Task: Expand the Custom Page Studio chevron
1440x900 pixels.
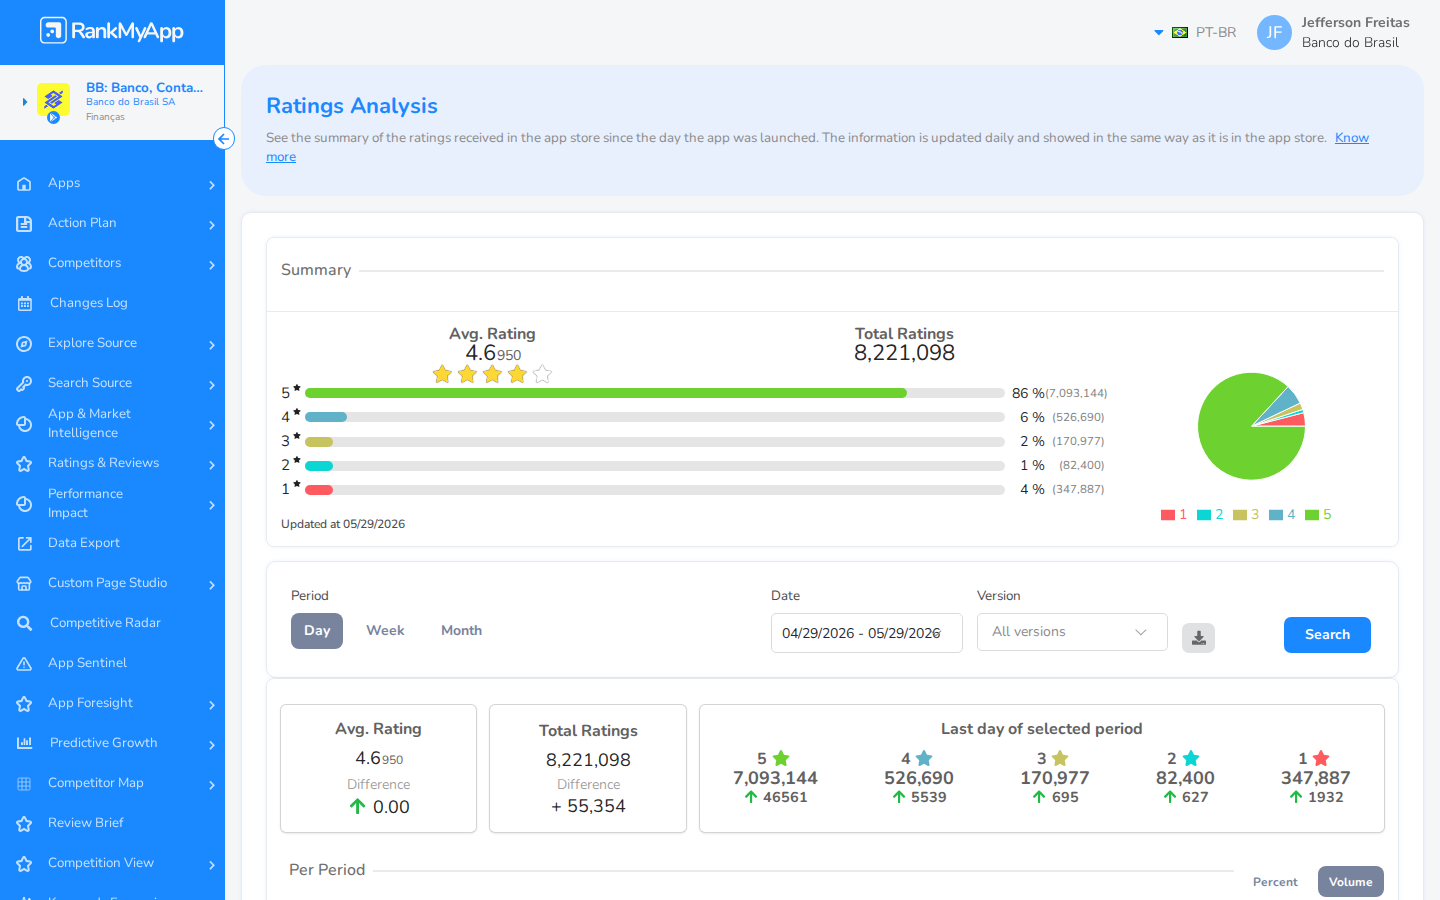Action: 212,585
